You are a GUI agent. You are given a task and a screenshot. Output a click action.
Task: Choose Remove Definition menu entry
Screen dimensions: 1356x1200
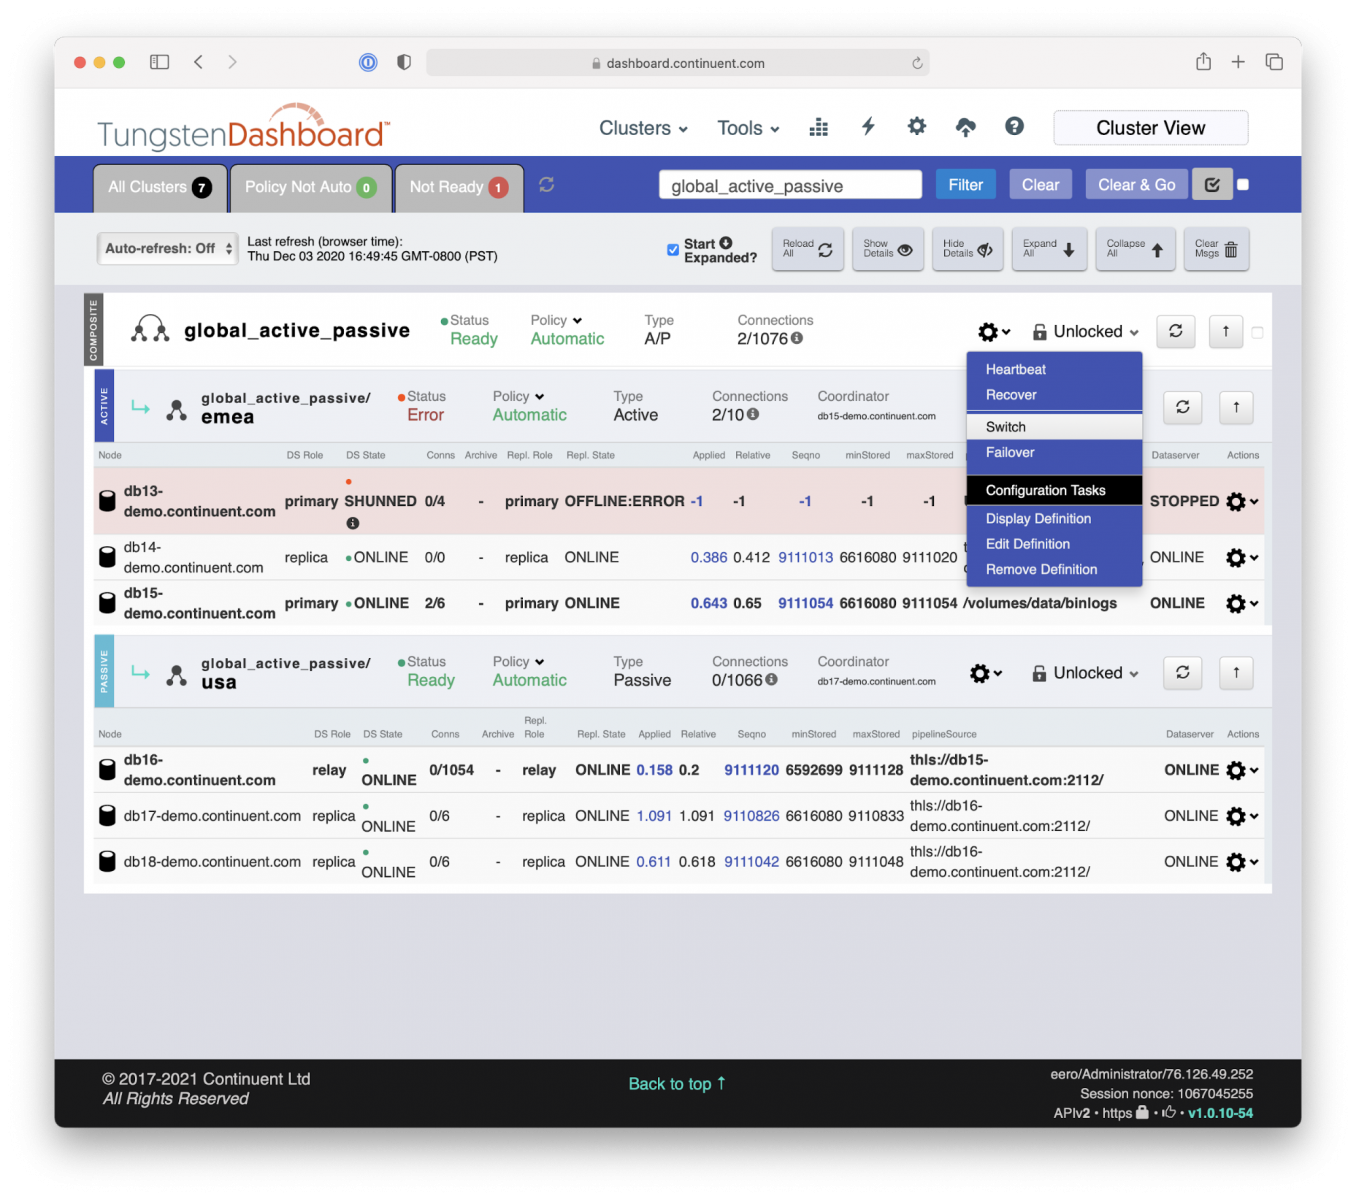[1054, 570]
